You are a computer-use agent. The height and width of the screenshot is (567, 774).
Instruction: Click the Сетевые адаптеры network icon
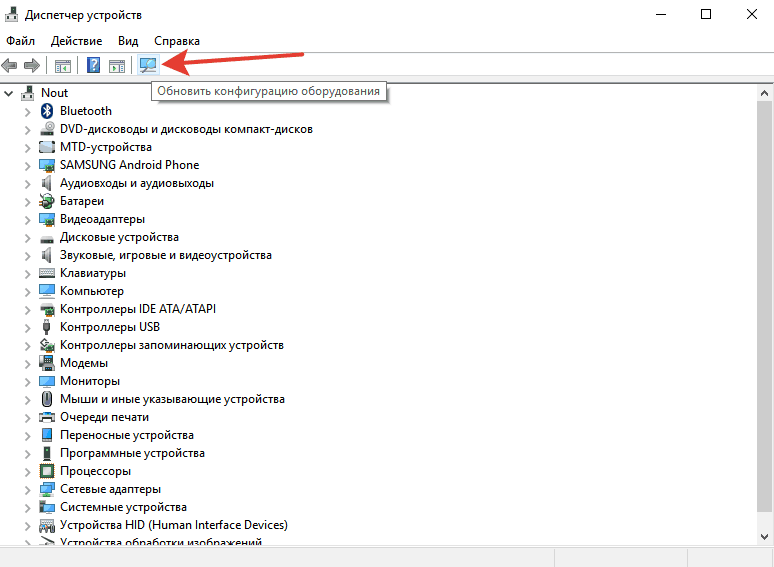pos(47,489)
